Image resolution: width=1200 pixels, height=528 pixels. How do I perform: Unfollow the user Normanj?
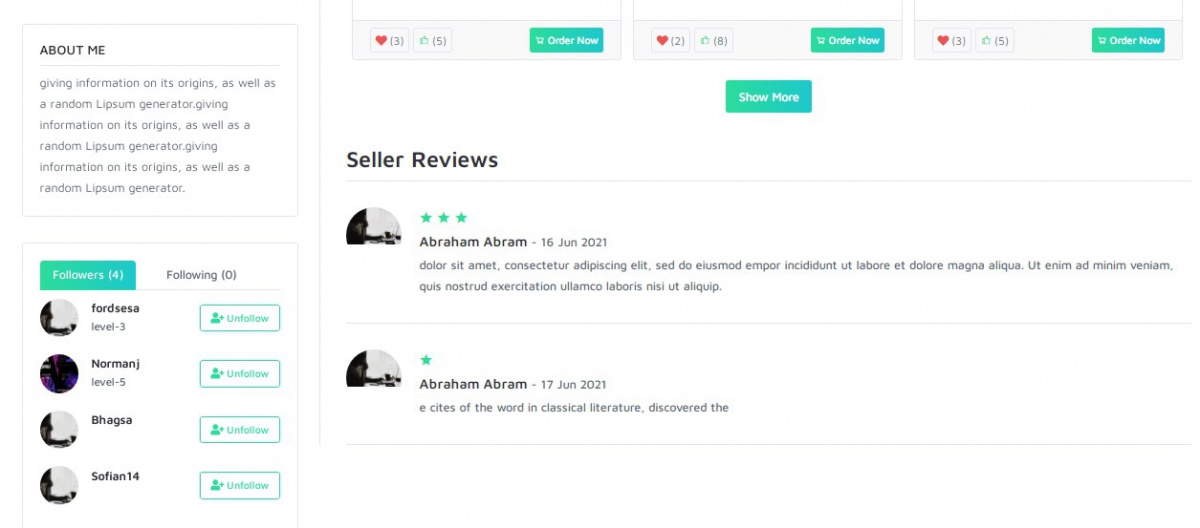click(x=240, y=374)
